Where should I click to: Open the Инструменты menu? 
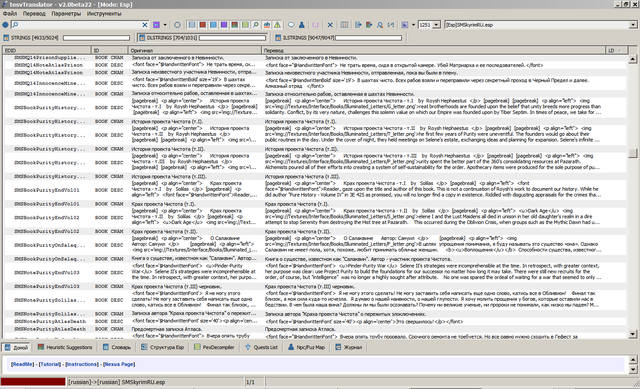[104, 13]
